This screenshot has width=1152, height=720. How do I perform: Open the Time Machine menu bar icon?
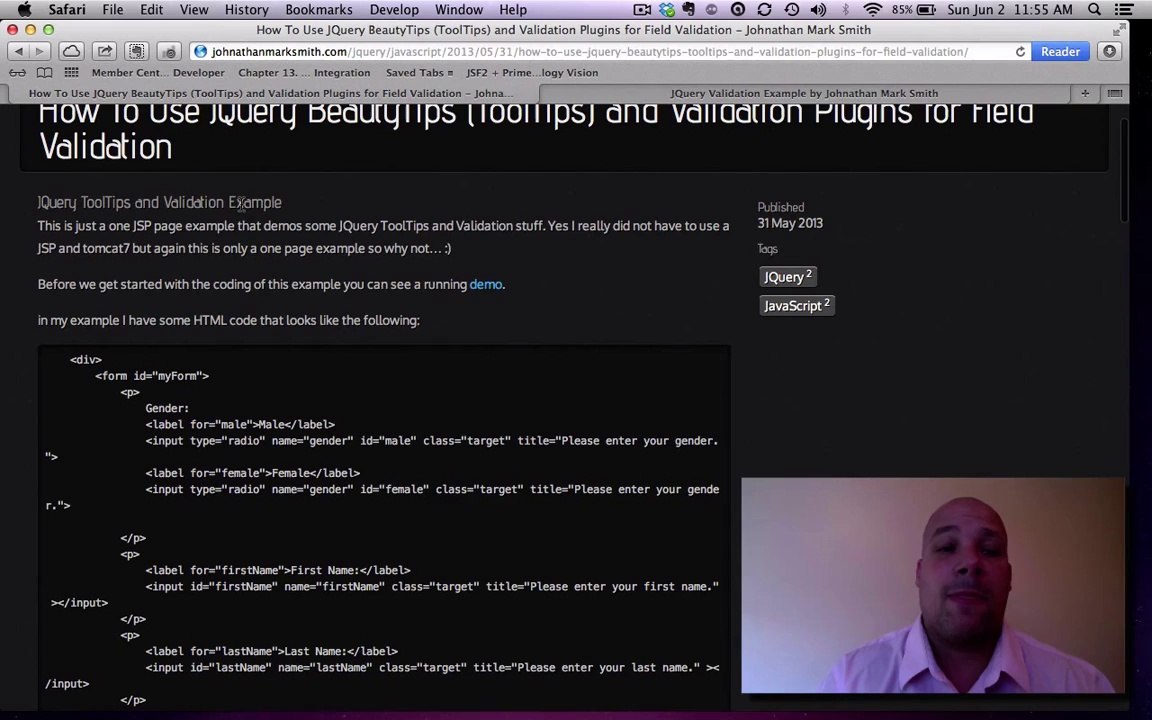point(791,10)
